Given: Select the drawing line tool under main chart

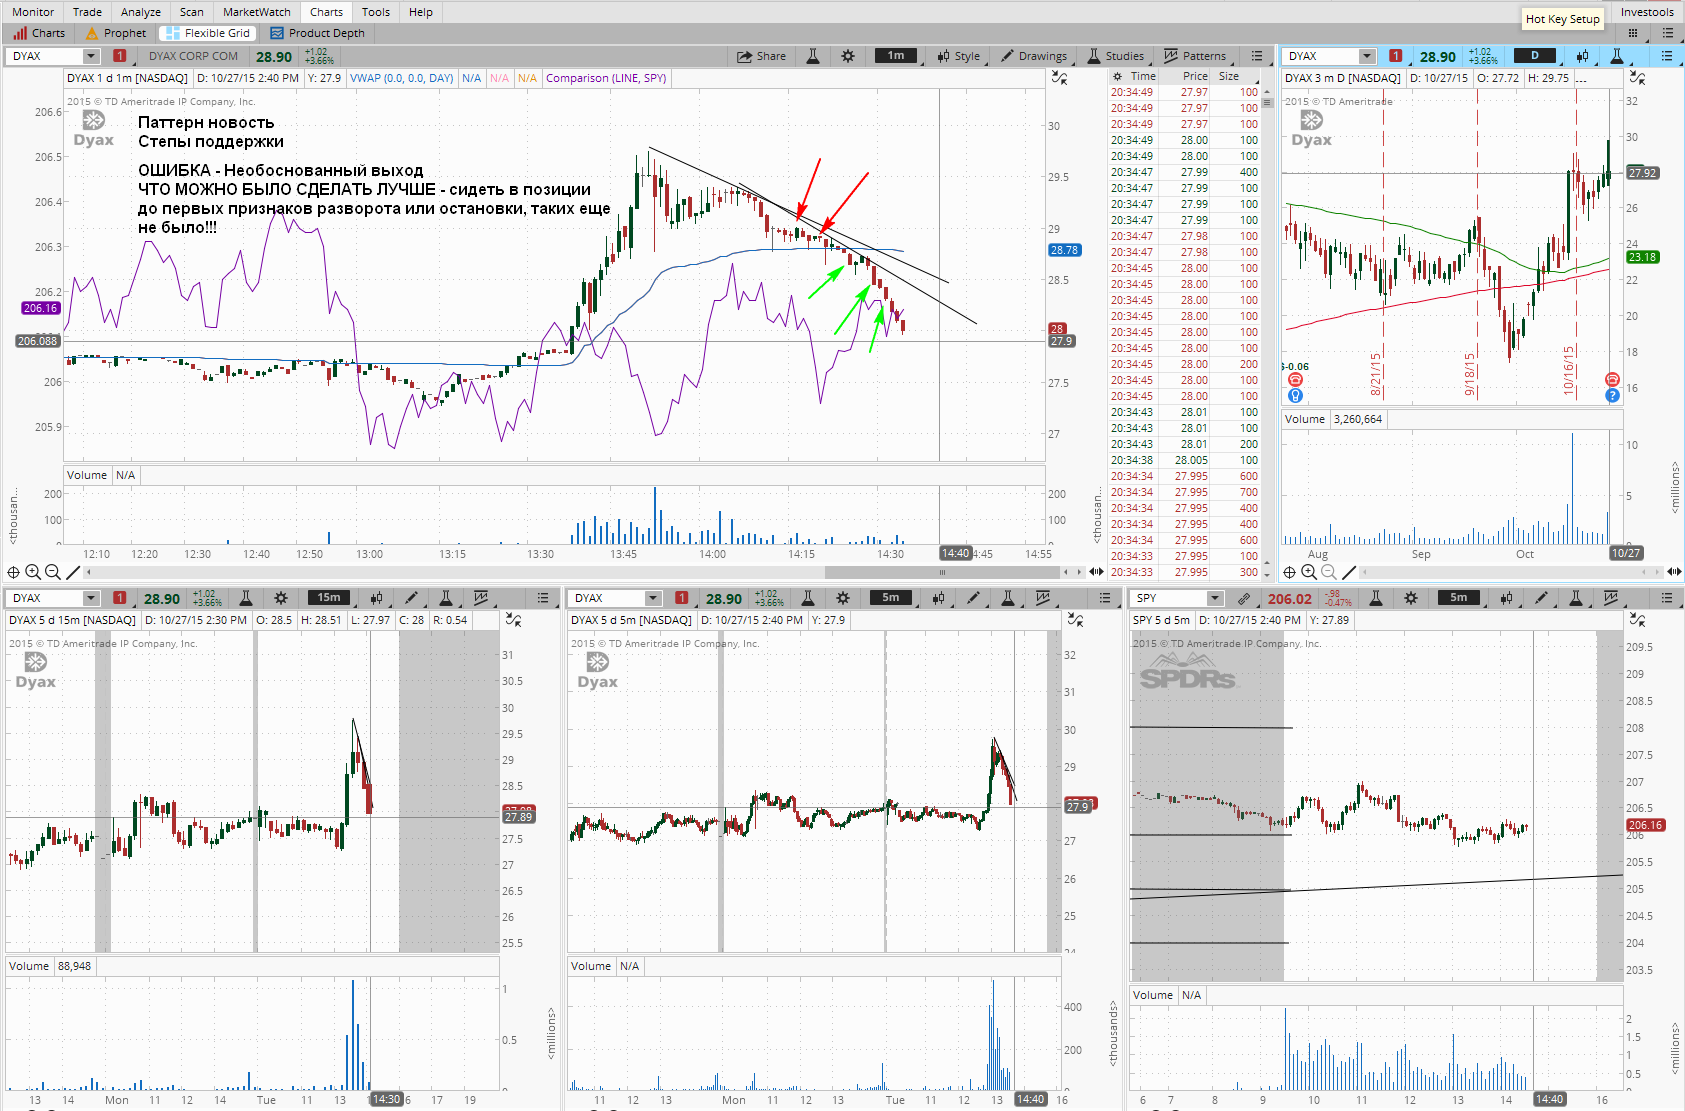Looking at the screenshot, I should 75,572.
